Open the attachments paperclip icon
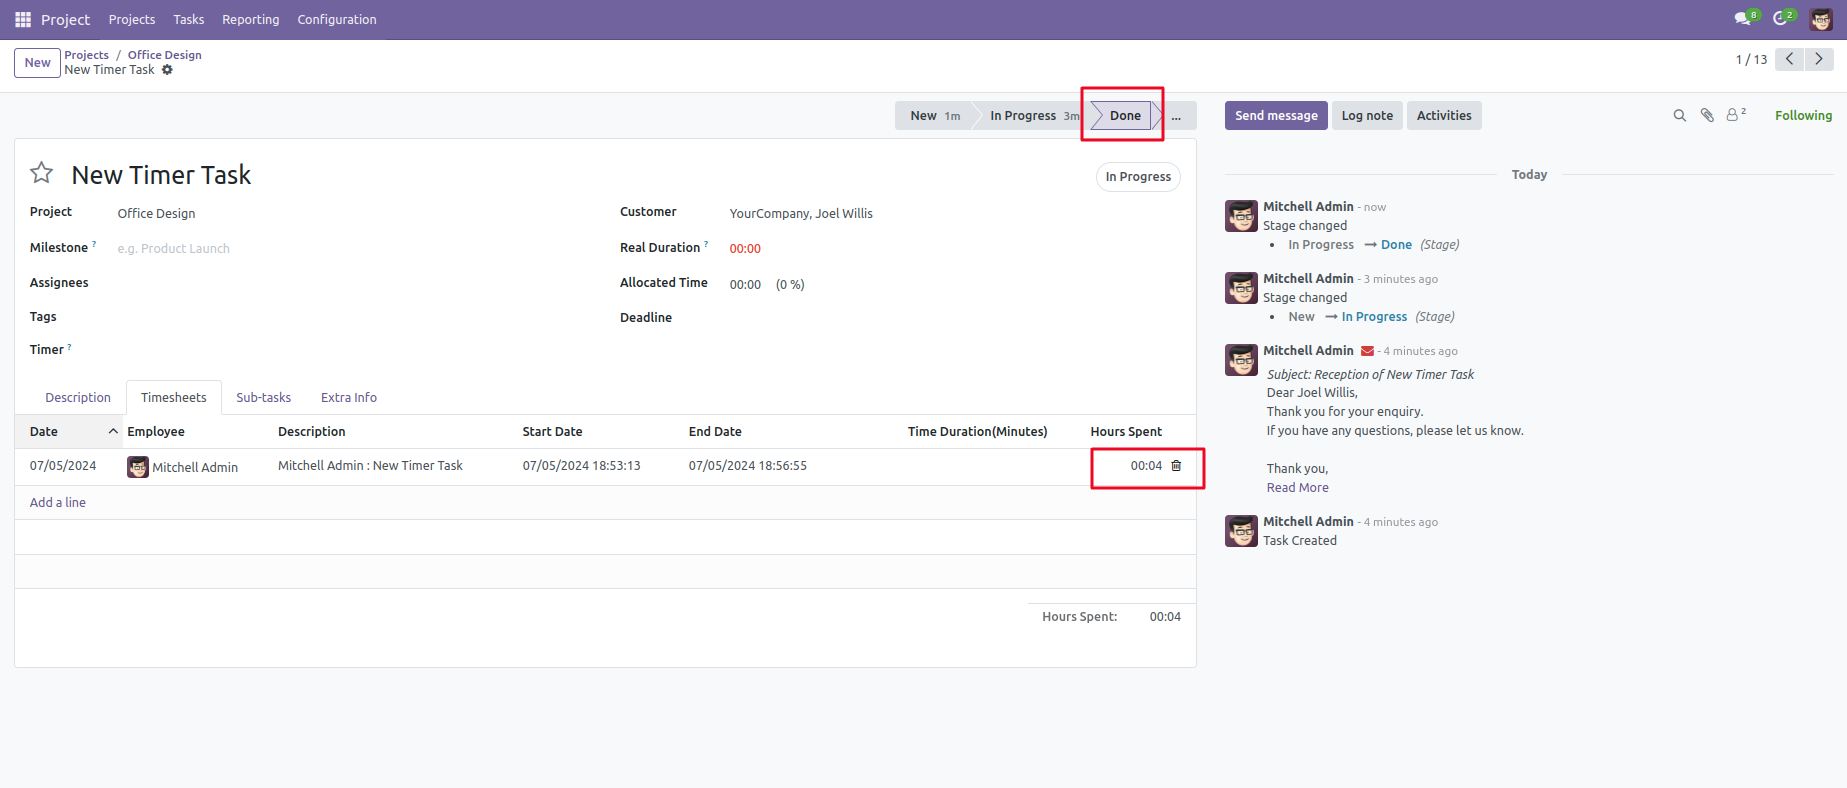This screenshot has height=788, width=1847. tap(1707, 116)
